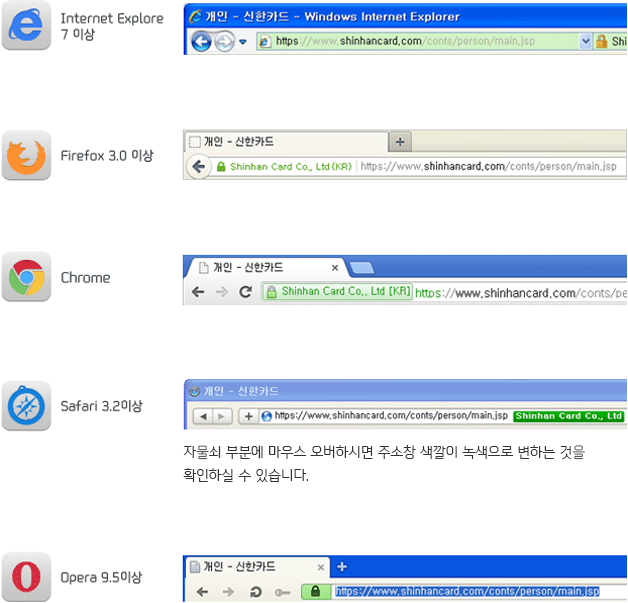Click the Internet Explorer browser icon
The image size is (628, 603).
pos(26,25)
